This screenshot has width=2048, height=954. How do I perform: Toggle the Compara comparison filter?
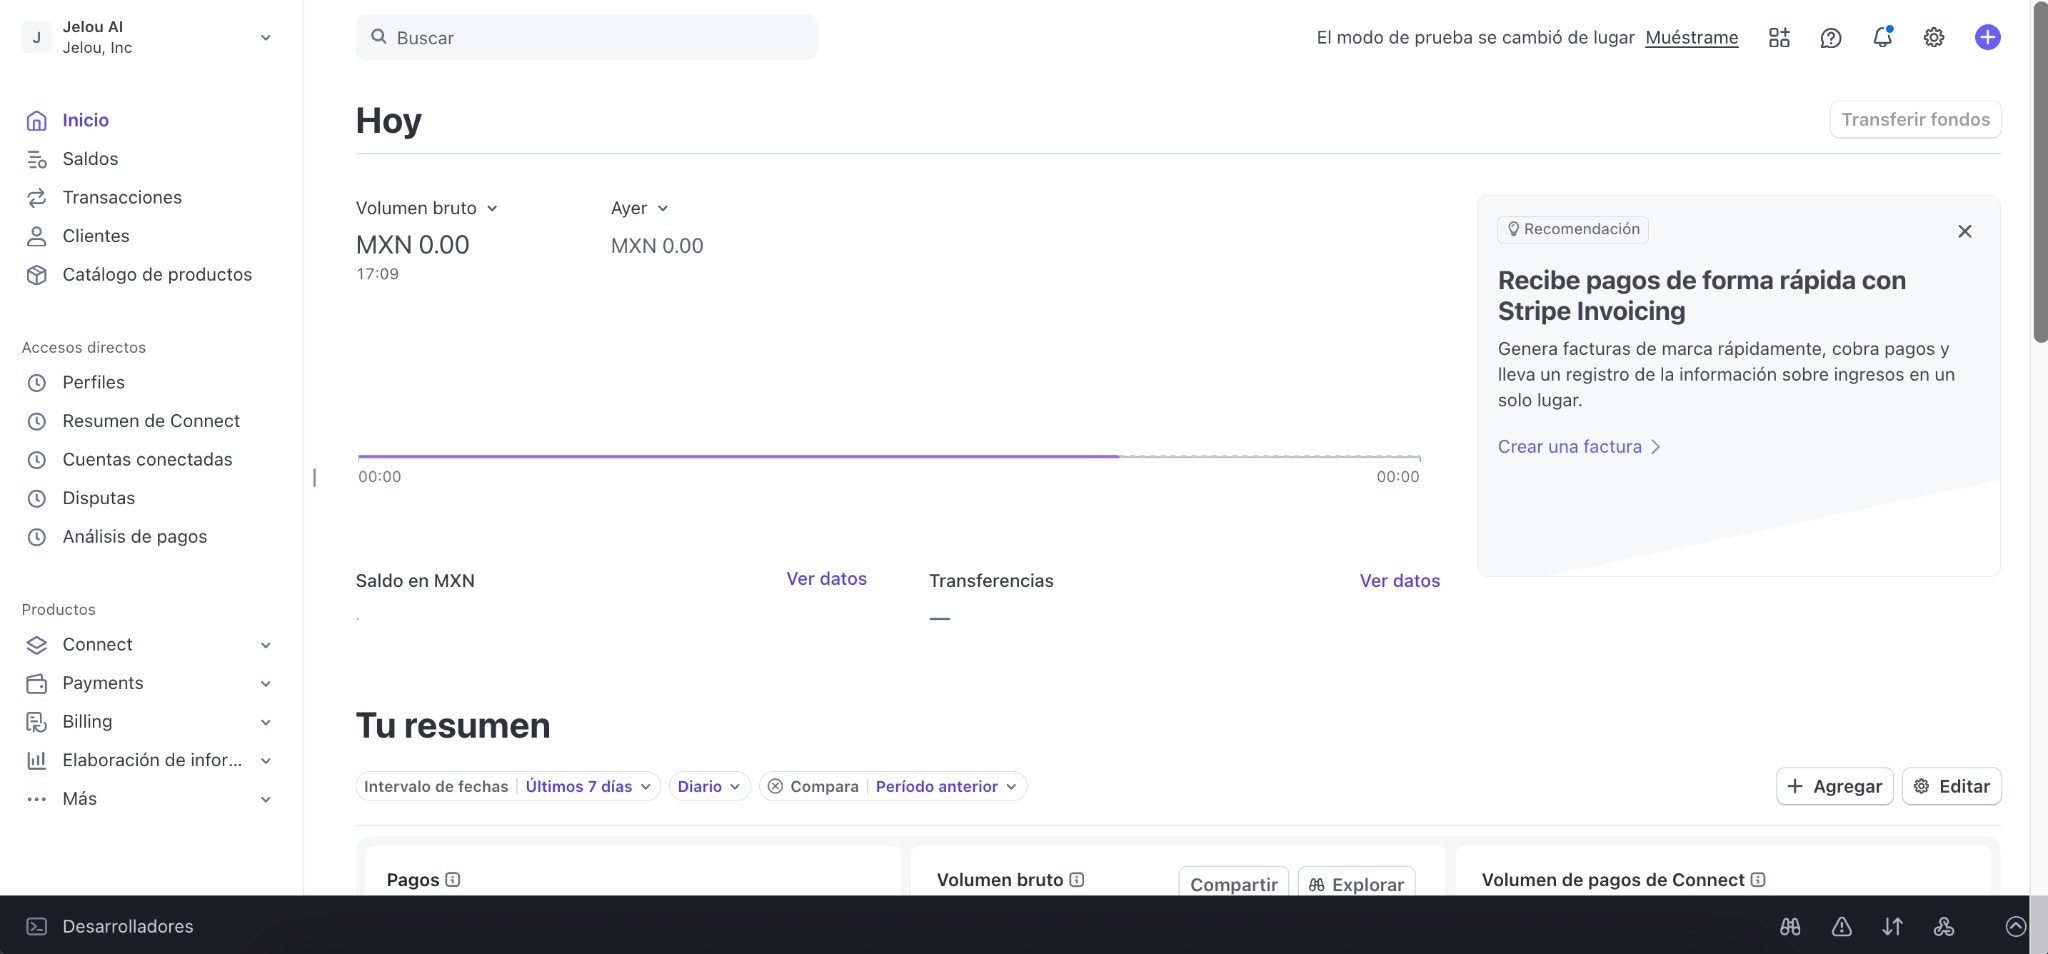813,786
